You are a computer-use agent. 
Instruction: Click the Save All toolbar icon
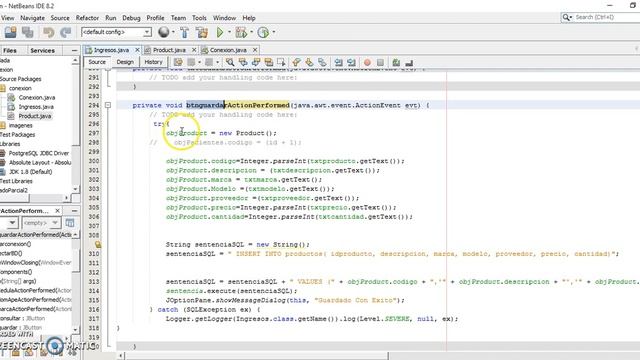pyautogui.click(x=28, y=32)
